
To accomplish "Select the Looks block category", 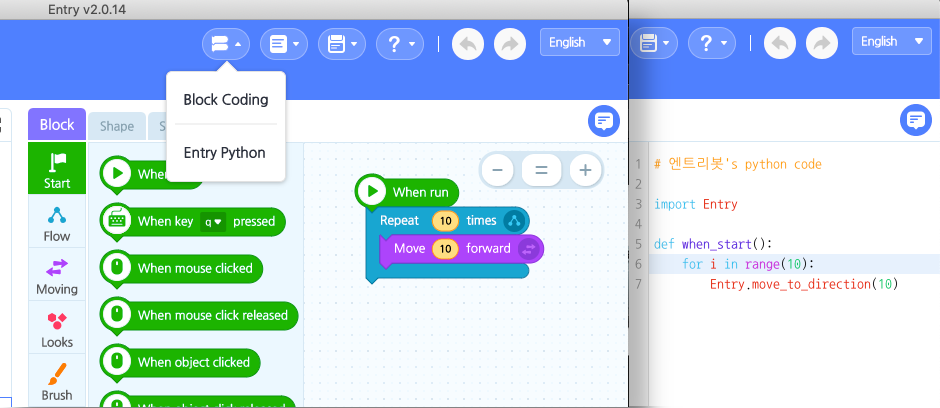I will pos(57,328).
